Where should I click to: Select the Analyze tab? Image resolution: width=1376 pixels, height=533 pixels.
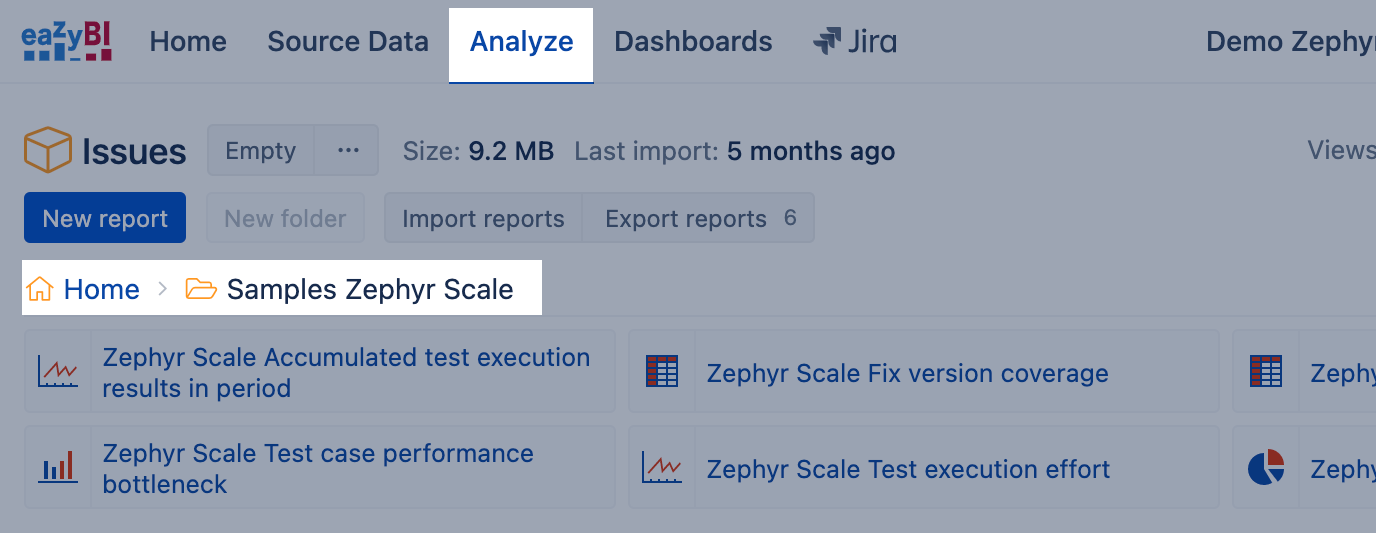(521, 42)
